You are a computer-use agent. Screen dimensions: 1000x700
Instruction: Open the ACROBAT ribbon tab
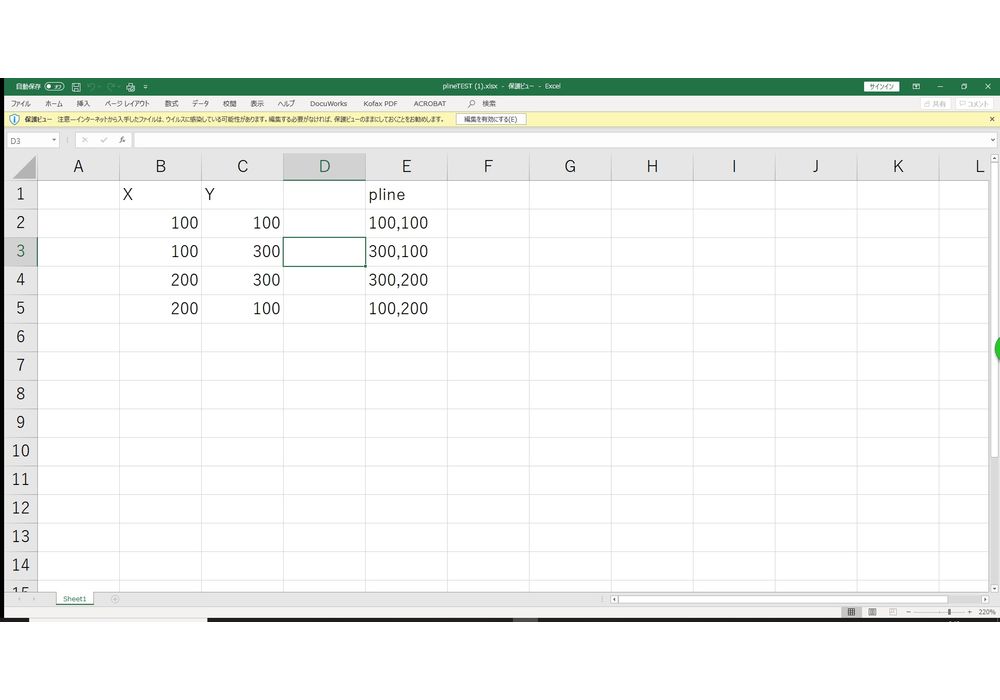pos(430,103)
